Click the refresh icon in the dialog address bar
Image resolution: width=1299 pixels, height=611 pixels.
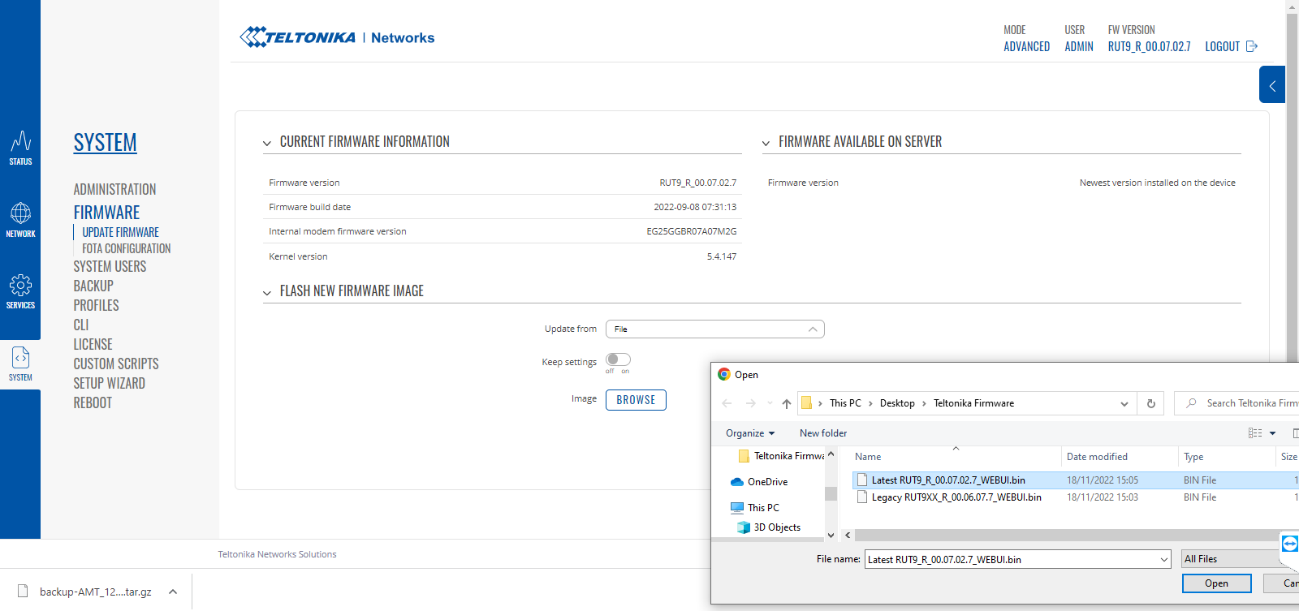[1150, 403]
